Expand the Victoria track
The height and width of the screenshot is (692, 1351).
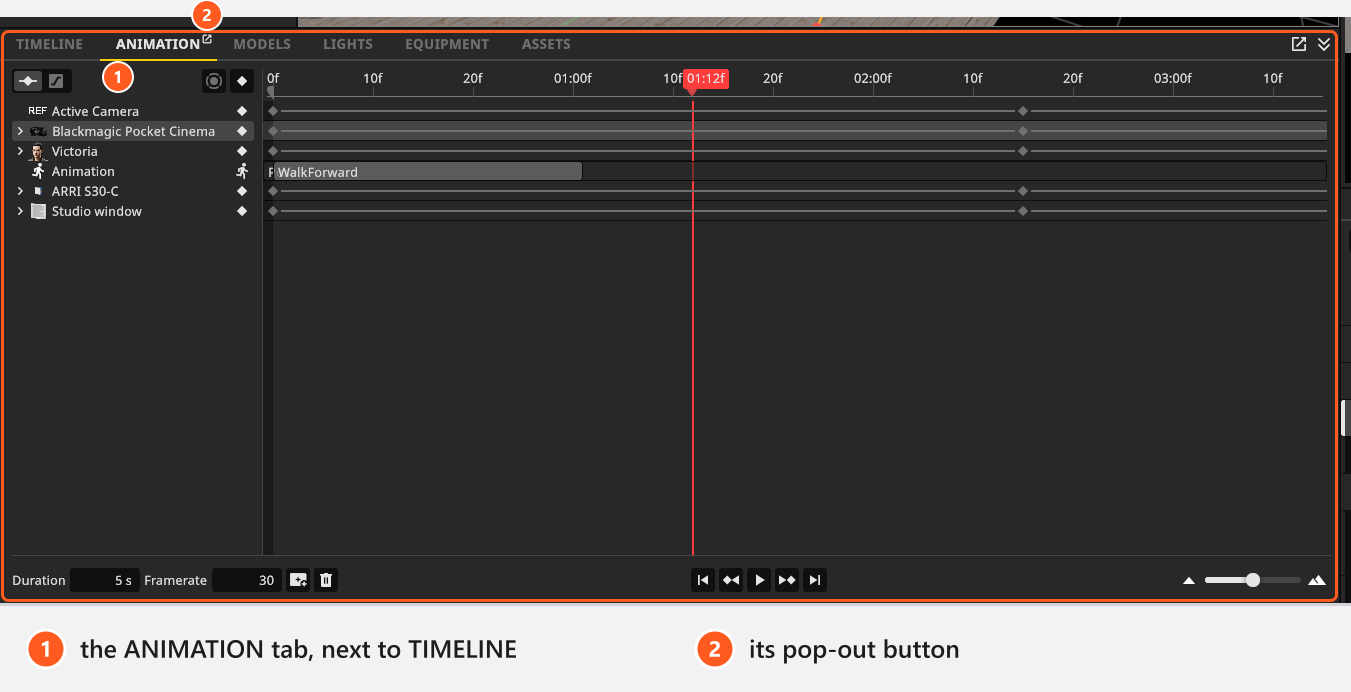(20, 151)
